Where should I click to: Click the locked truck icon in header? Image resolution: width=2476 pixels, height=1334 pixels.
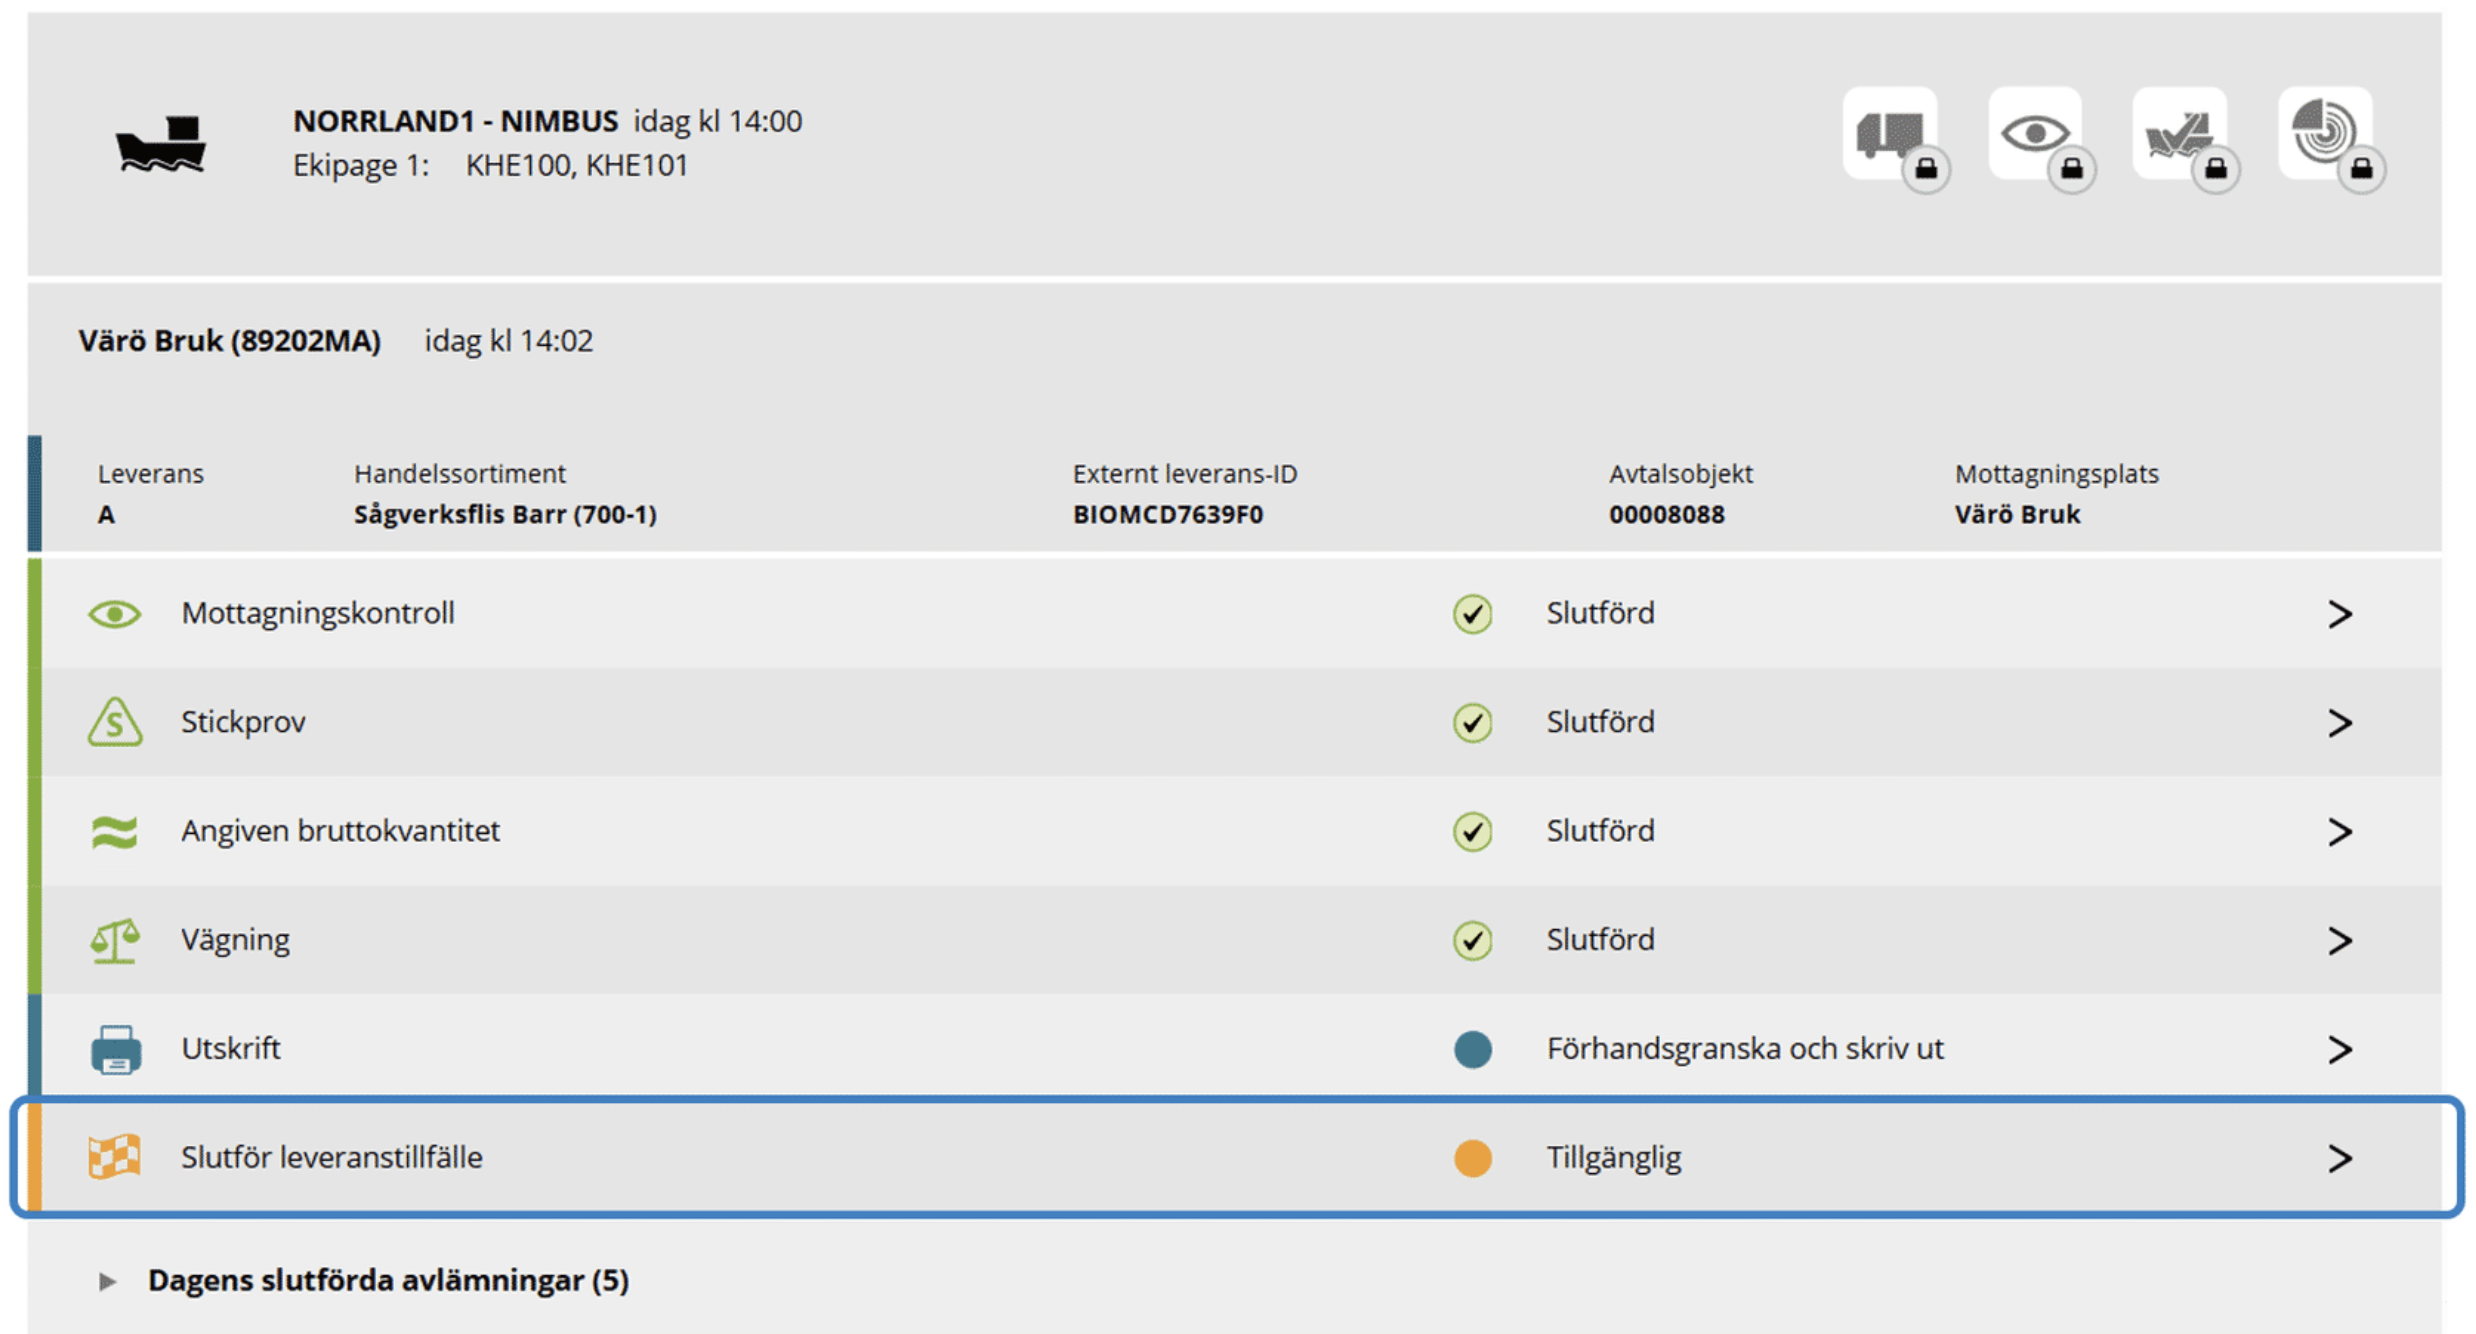(1891, 135)
